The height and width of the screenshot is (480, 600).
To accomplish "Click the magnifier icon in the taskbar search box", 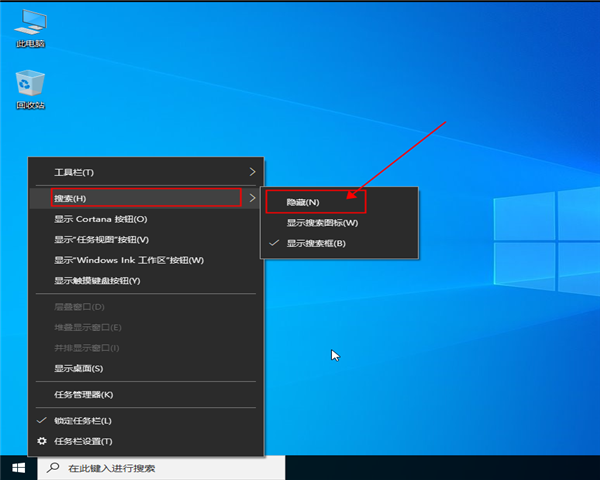I will click(x=52, y=468).
